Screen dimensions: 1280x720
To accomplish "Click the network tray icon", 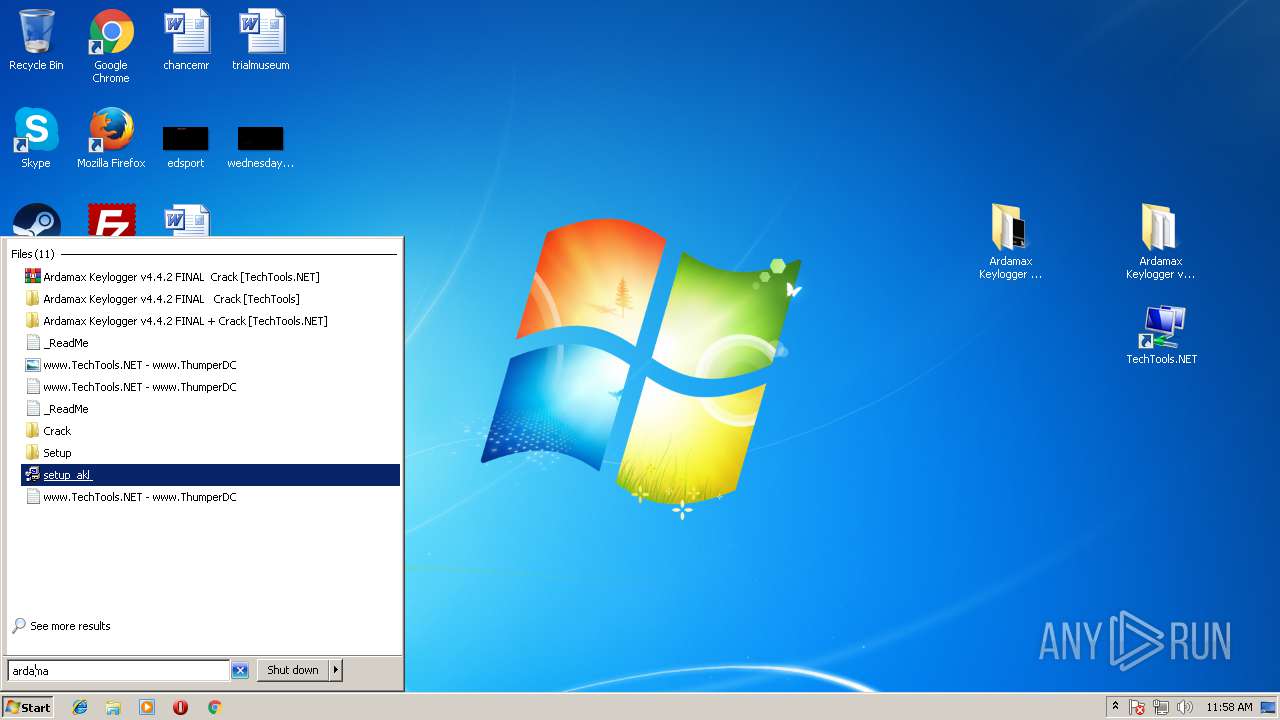I will point(1161,707).
